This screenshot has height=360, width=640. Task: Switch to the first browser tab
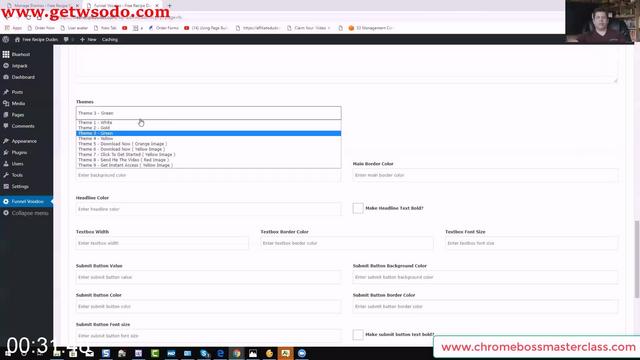click(x=42, y=5)
